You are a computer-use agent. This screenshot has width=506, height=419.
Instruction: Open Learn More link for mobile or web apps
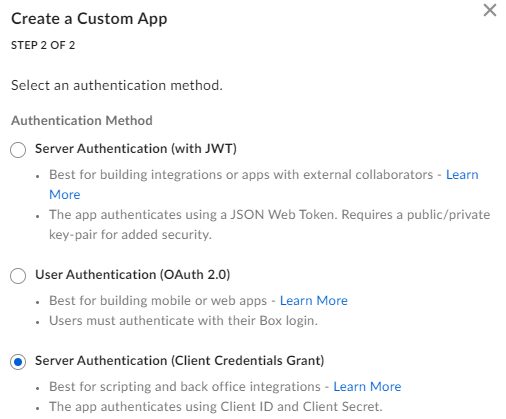(x=314, y=301)
